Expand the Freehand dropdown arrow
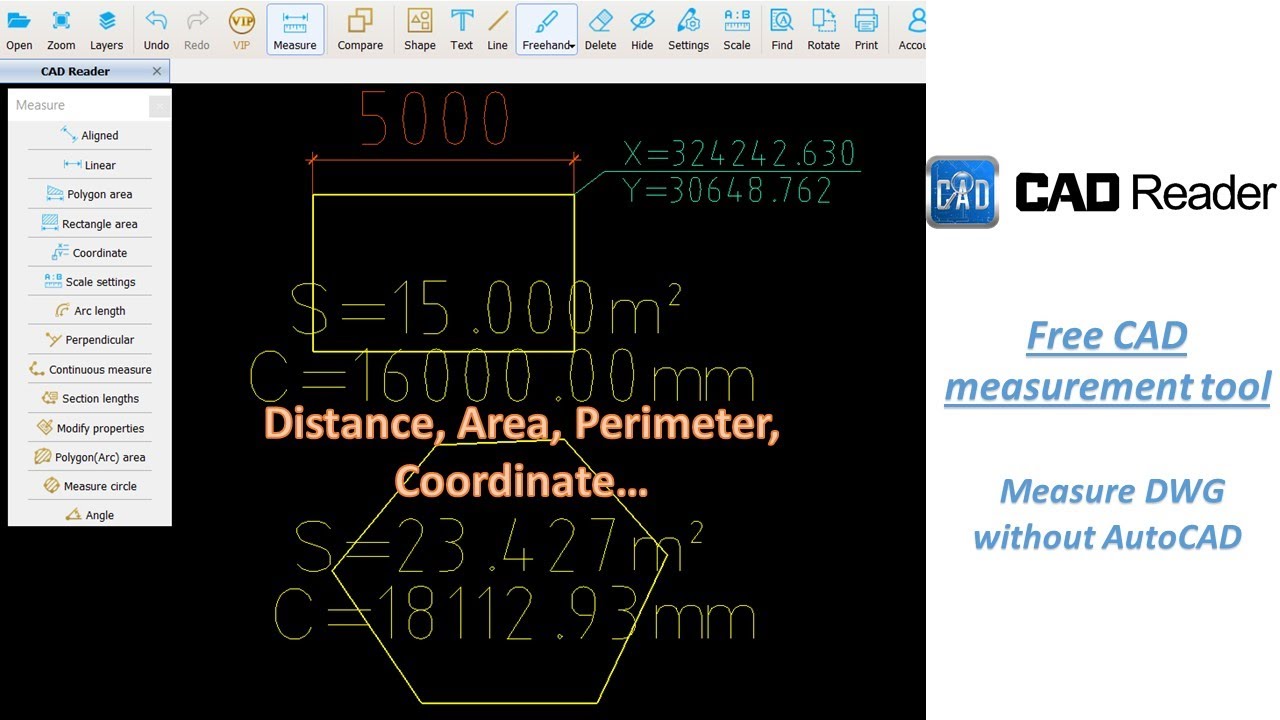This screenshot has height=720, width=1280. 573,46
